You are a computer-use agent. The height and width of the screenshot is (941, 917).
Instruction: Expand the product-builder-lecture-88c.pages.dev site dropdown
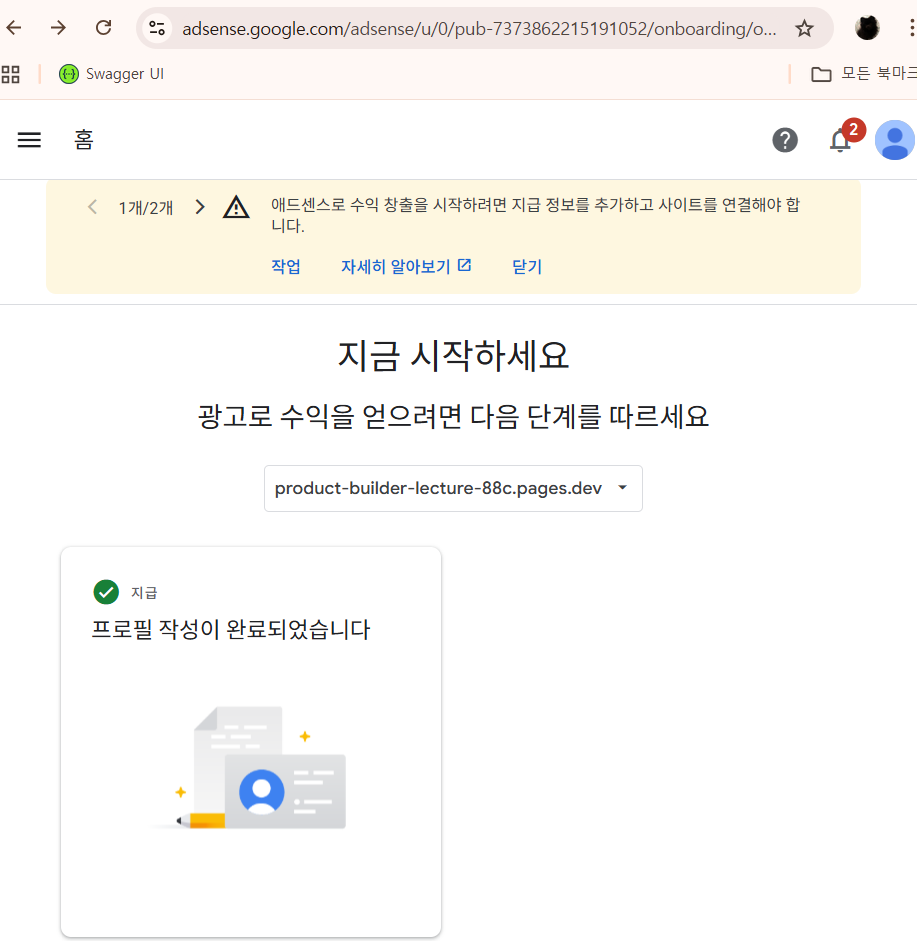pyautogui.click(x=453, y=489)
